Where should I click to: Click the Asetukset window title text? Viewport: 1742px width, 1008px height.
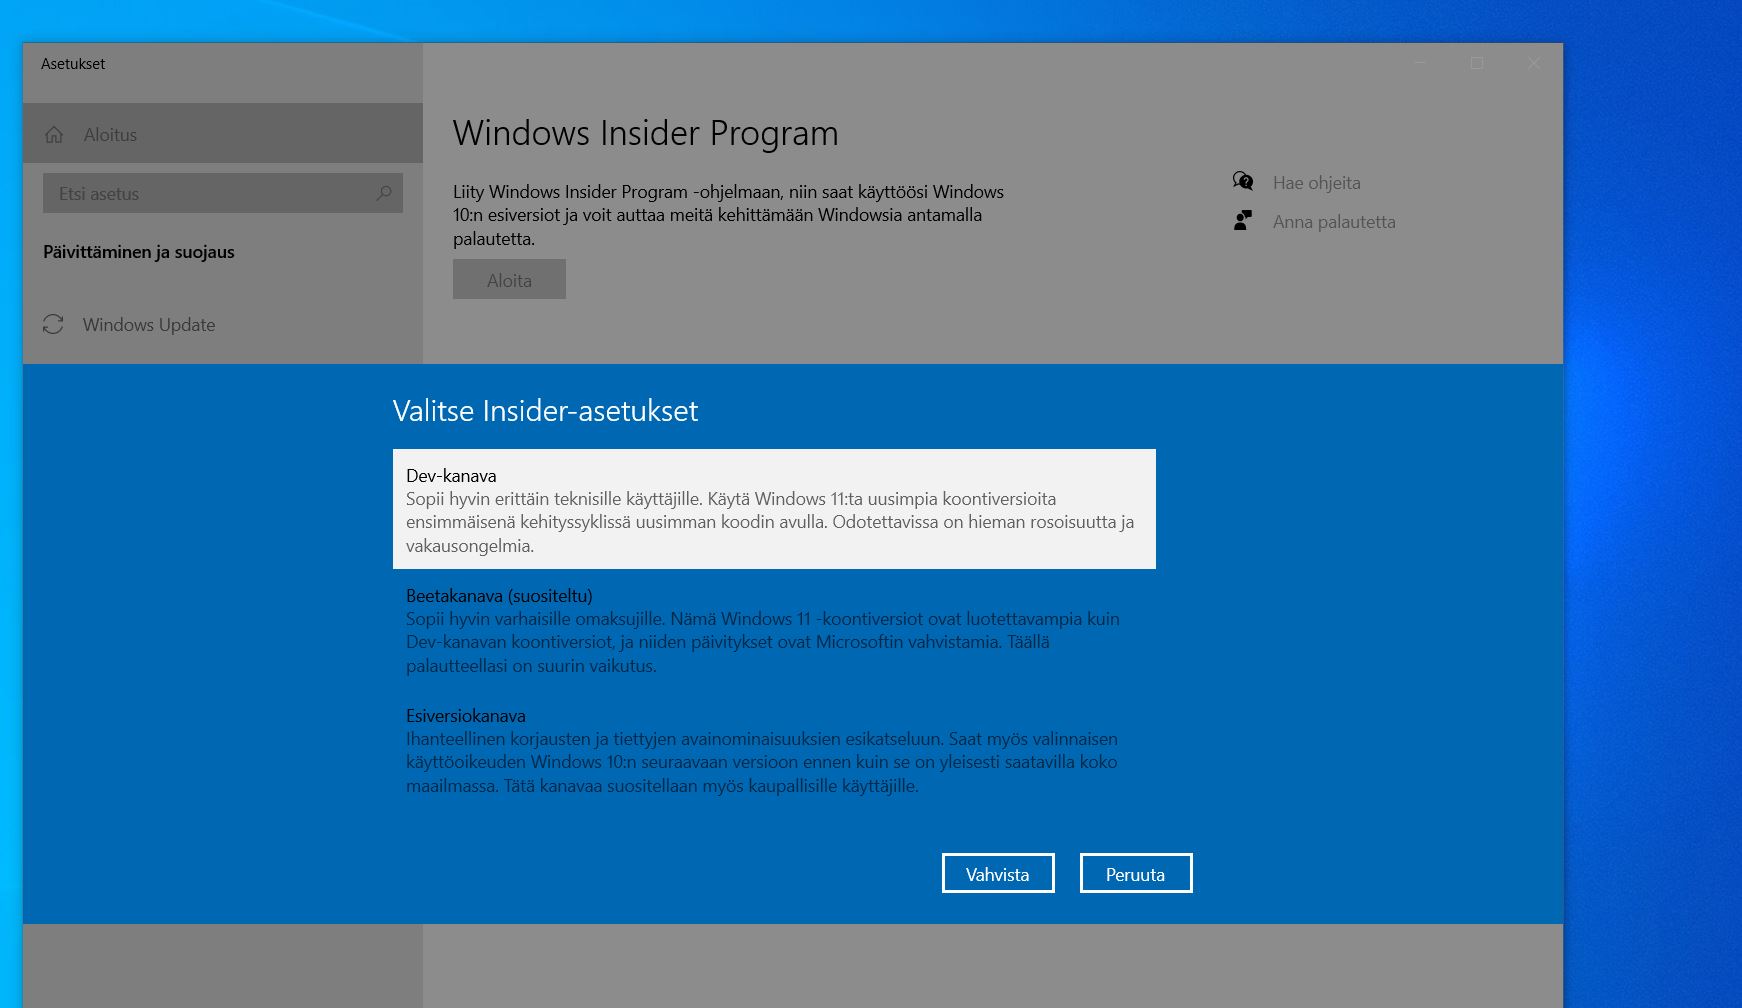(73, 63)
